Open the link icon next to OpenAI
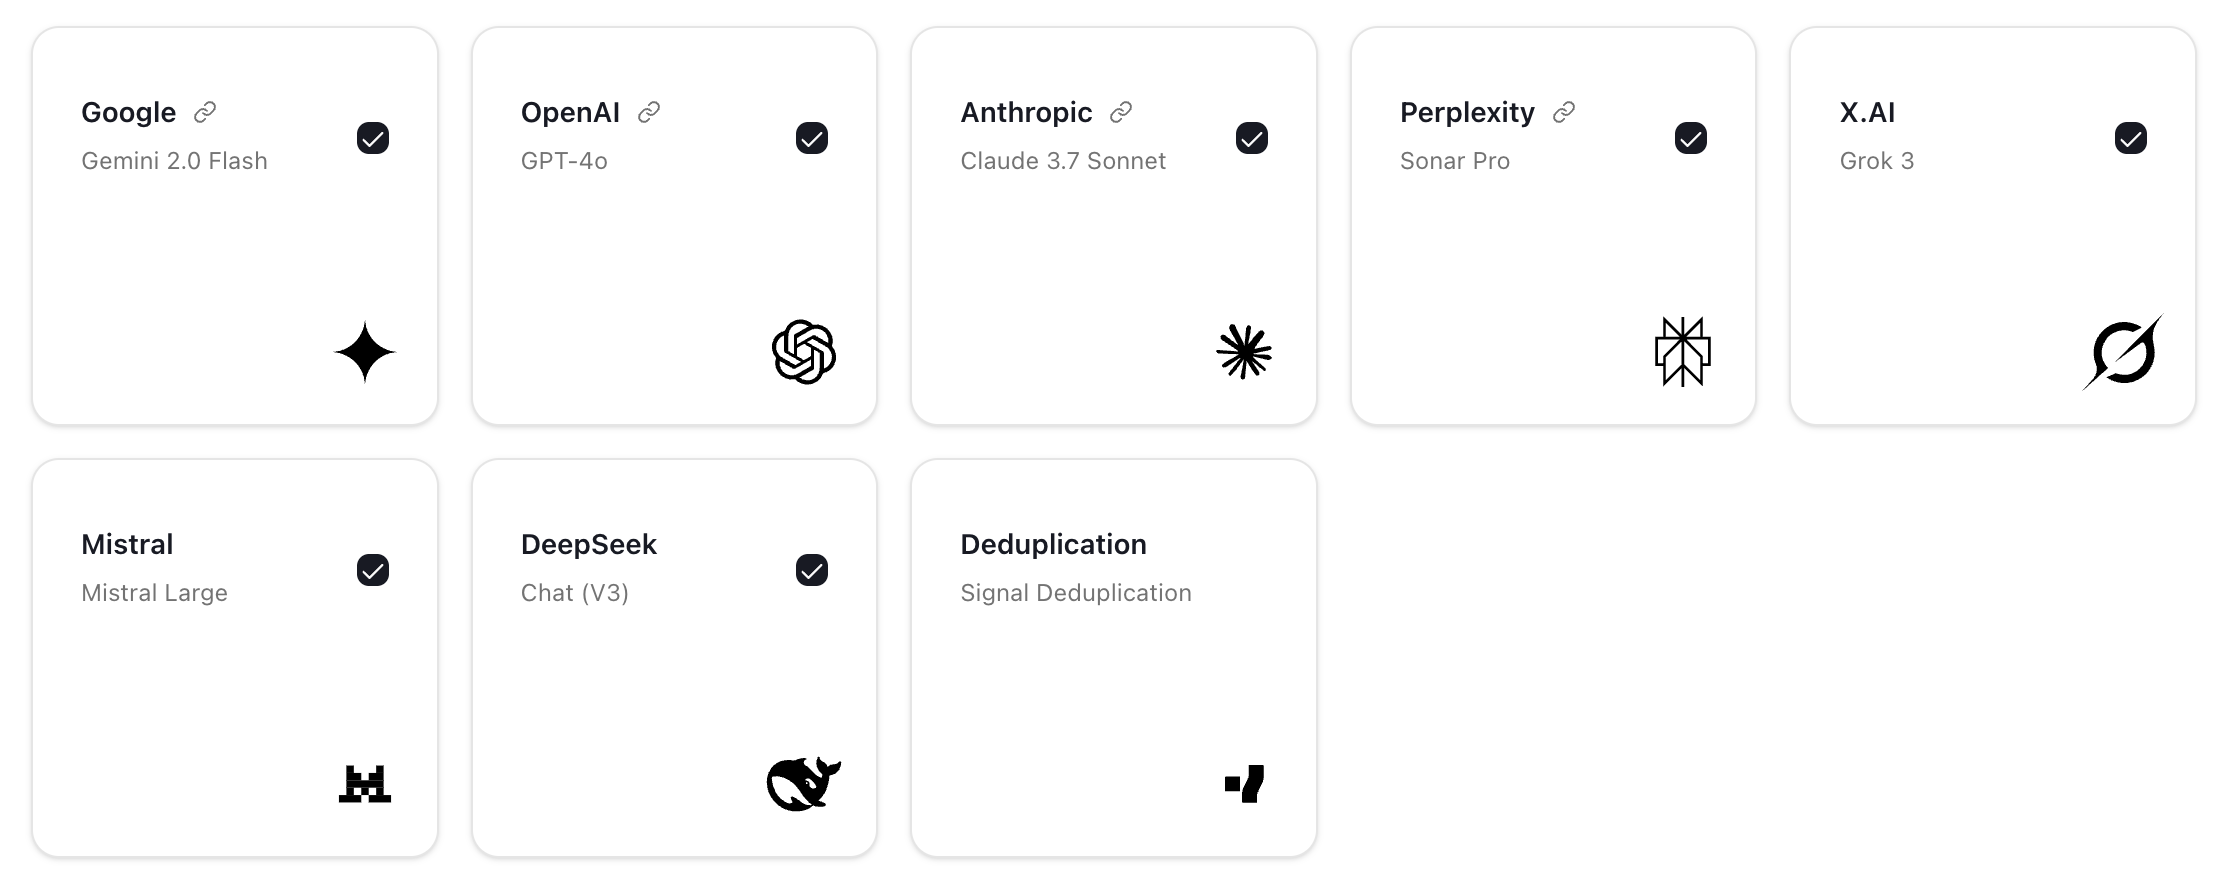The image size is (2226, 886). tap(649, 112)
